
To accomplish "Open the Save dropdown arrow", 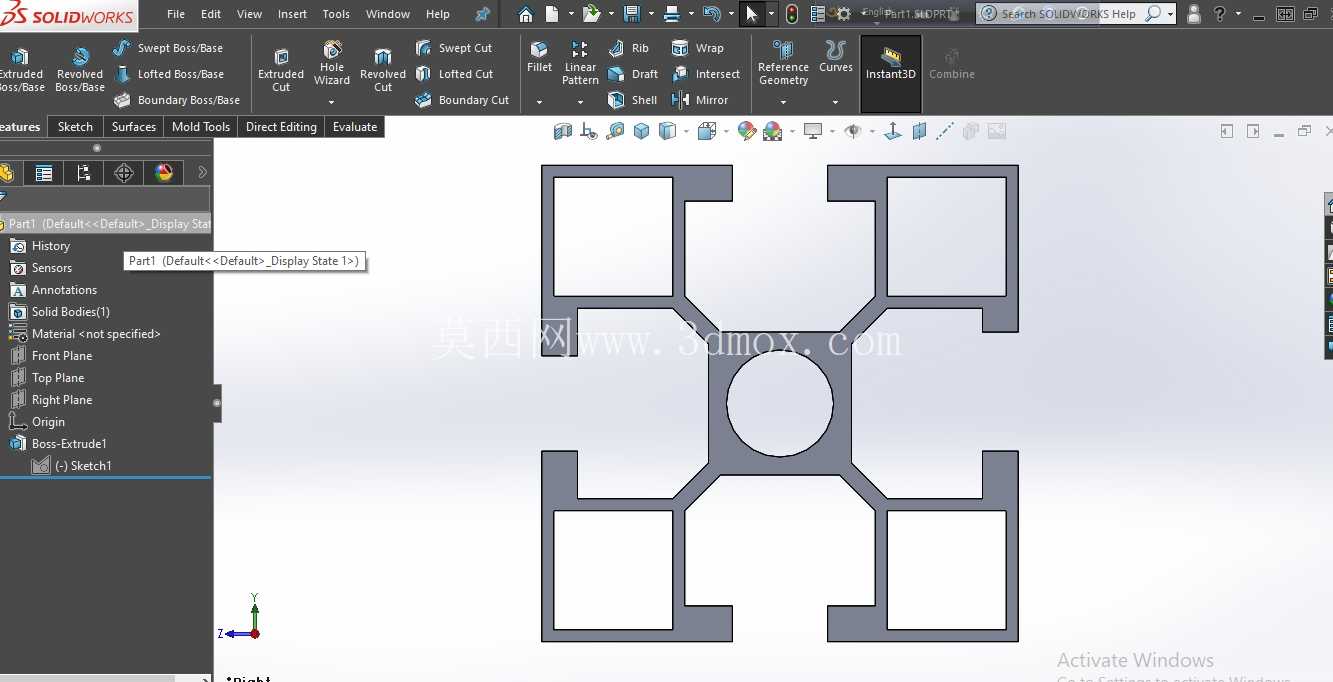I will point(650,14).
